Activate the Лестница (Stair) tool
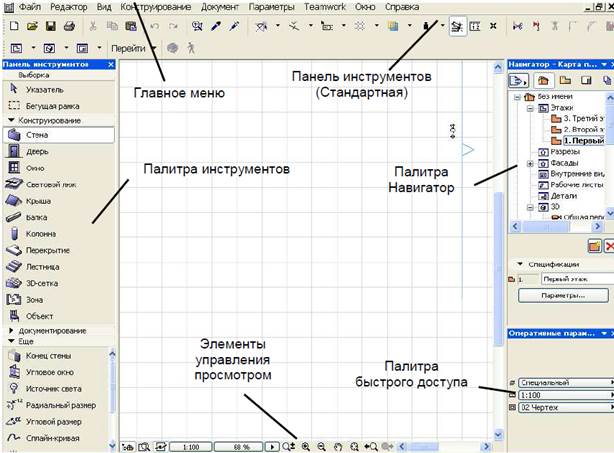614x453 pixels. (x=40, y=267)
